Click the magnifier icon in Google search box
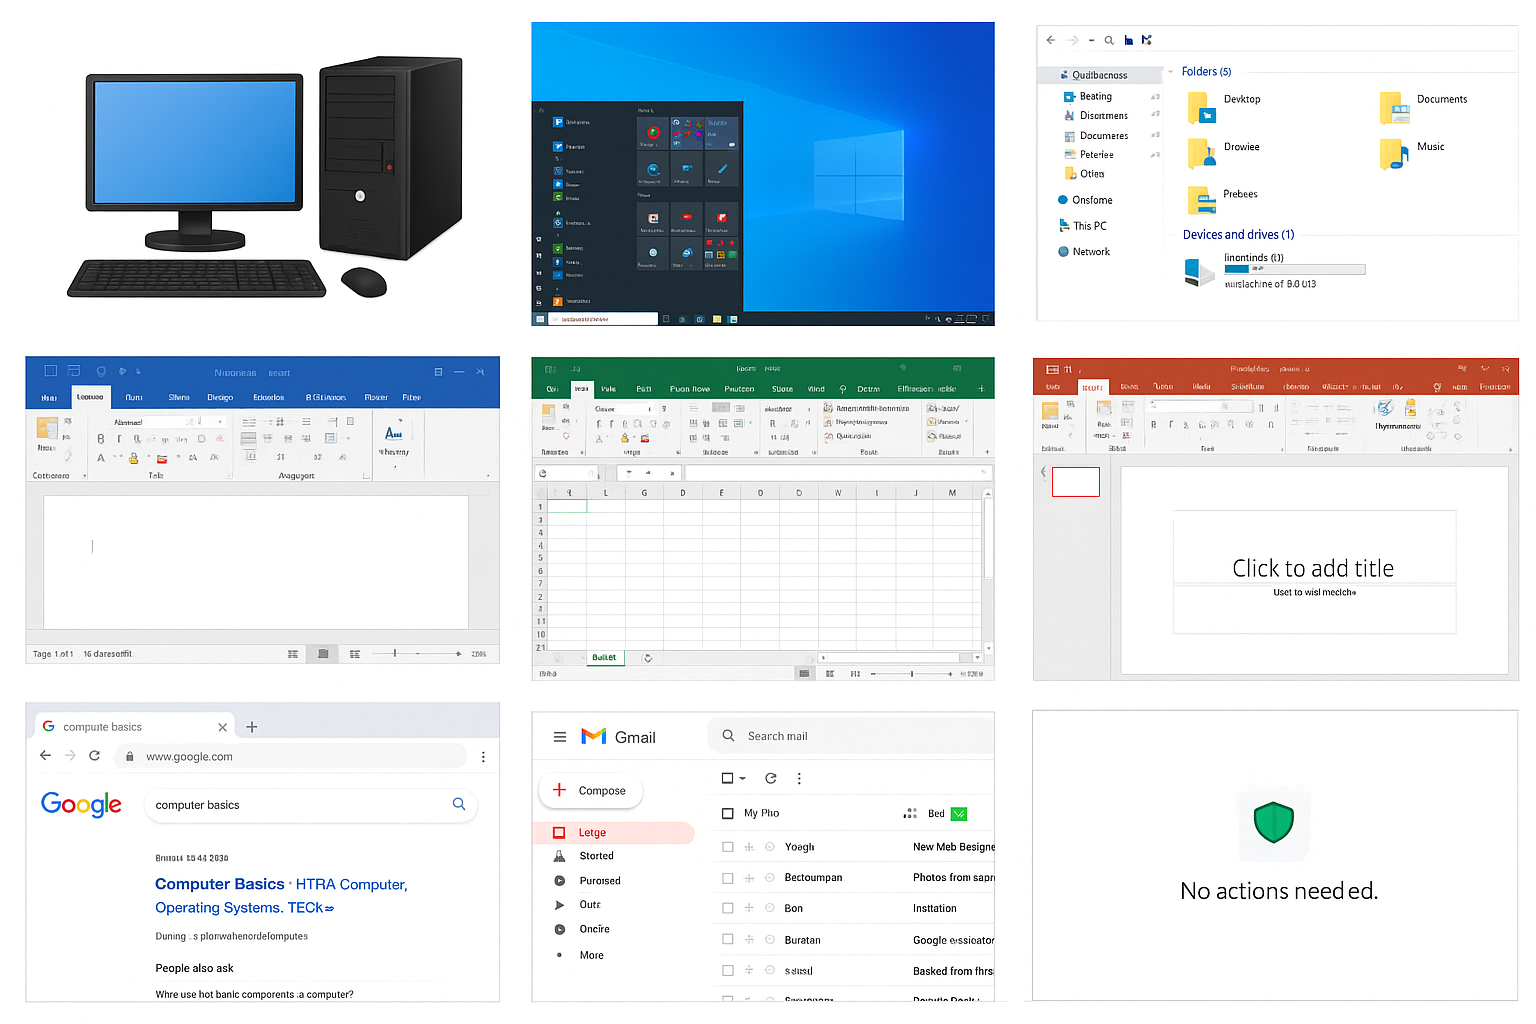 [x=459, y=804]
